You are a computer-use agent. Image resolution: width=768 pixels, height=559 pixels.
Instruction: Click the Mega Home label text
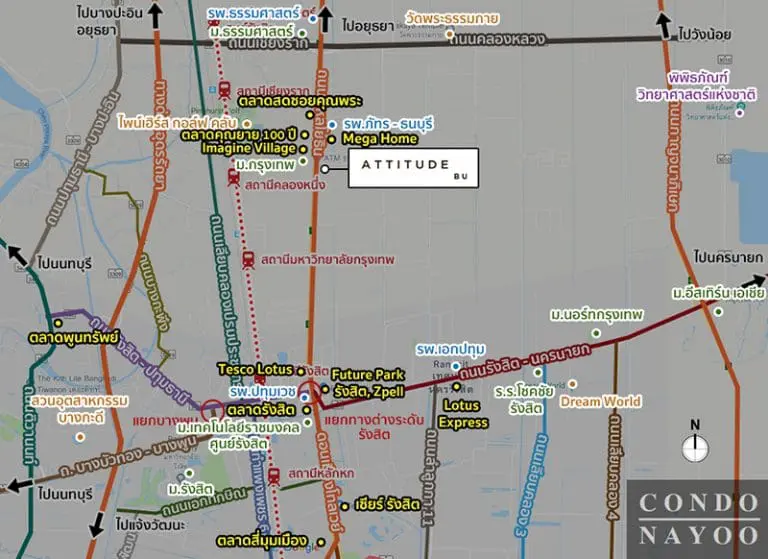[380, 139]
